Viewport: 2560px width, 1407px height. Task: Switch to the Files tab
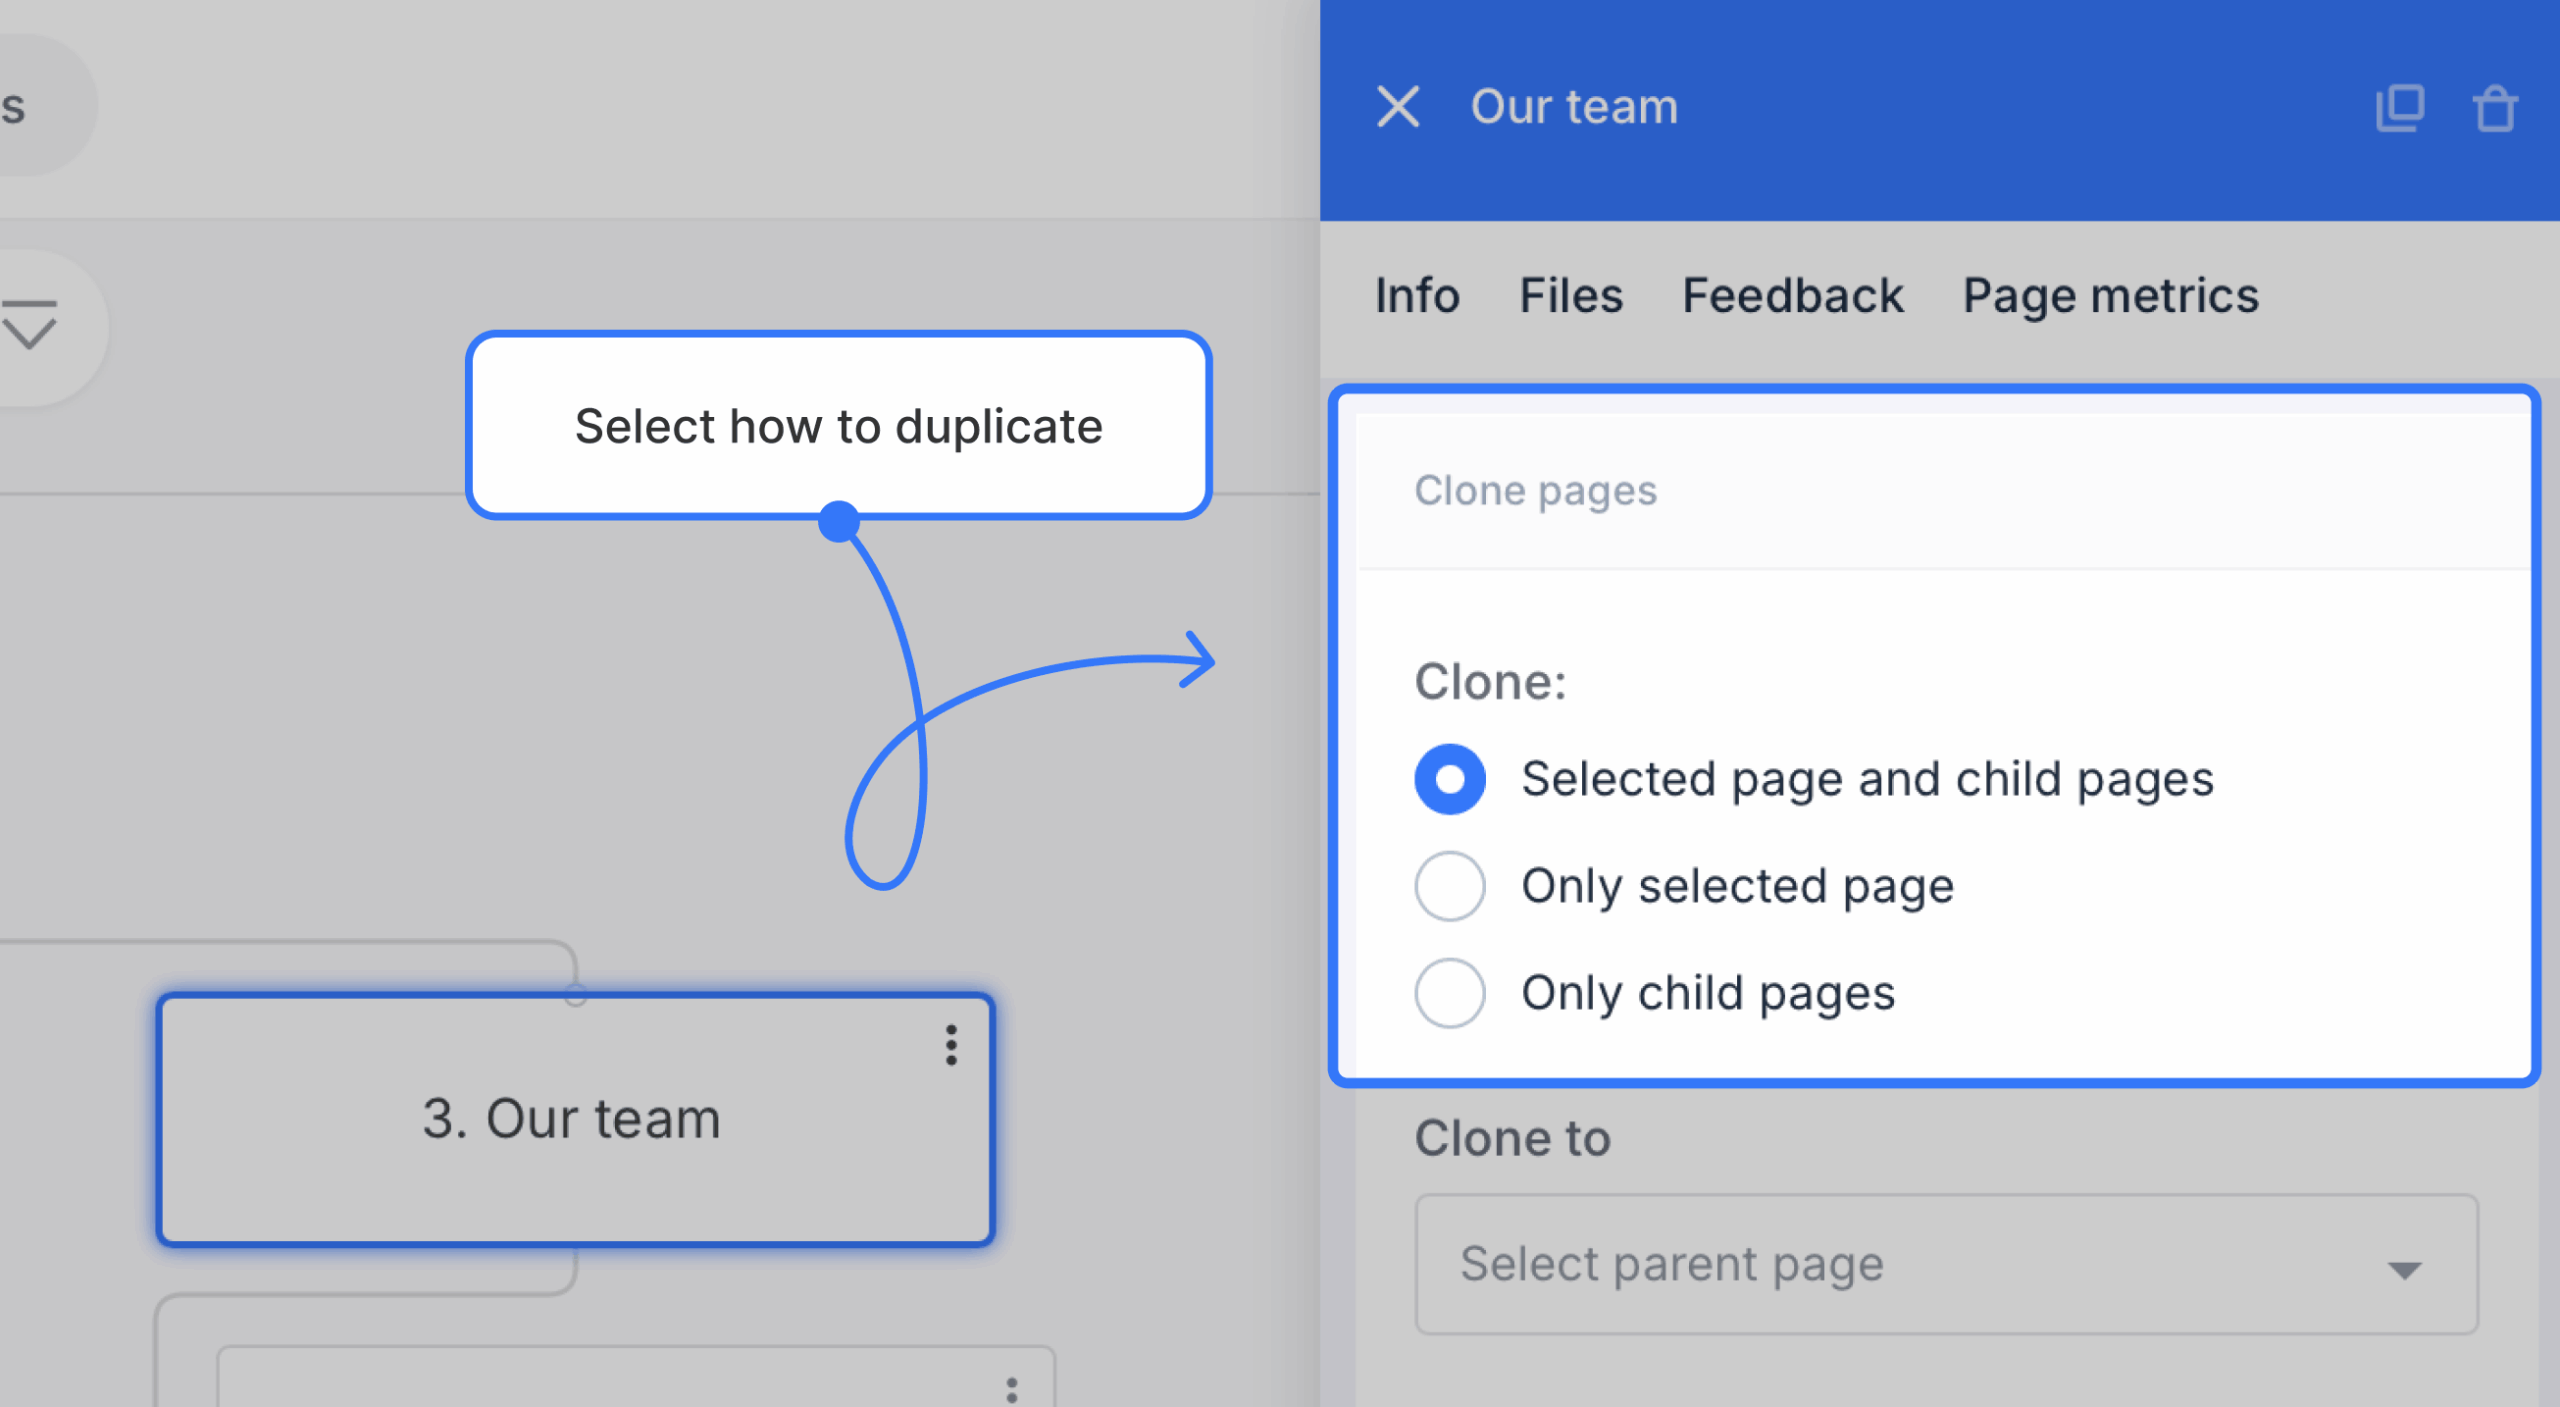click(x=1571, y=296)
